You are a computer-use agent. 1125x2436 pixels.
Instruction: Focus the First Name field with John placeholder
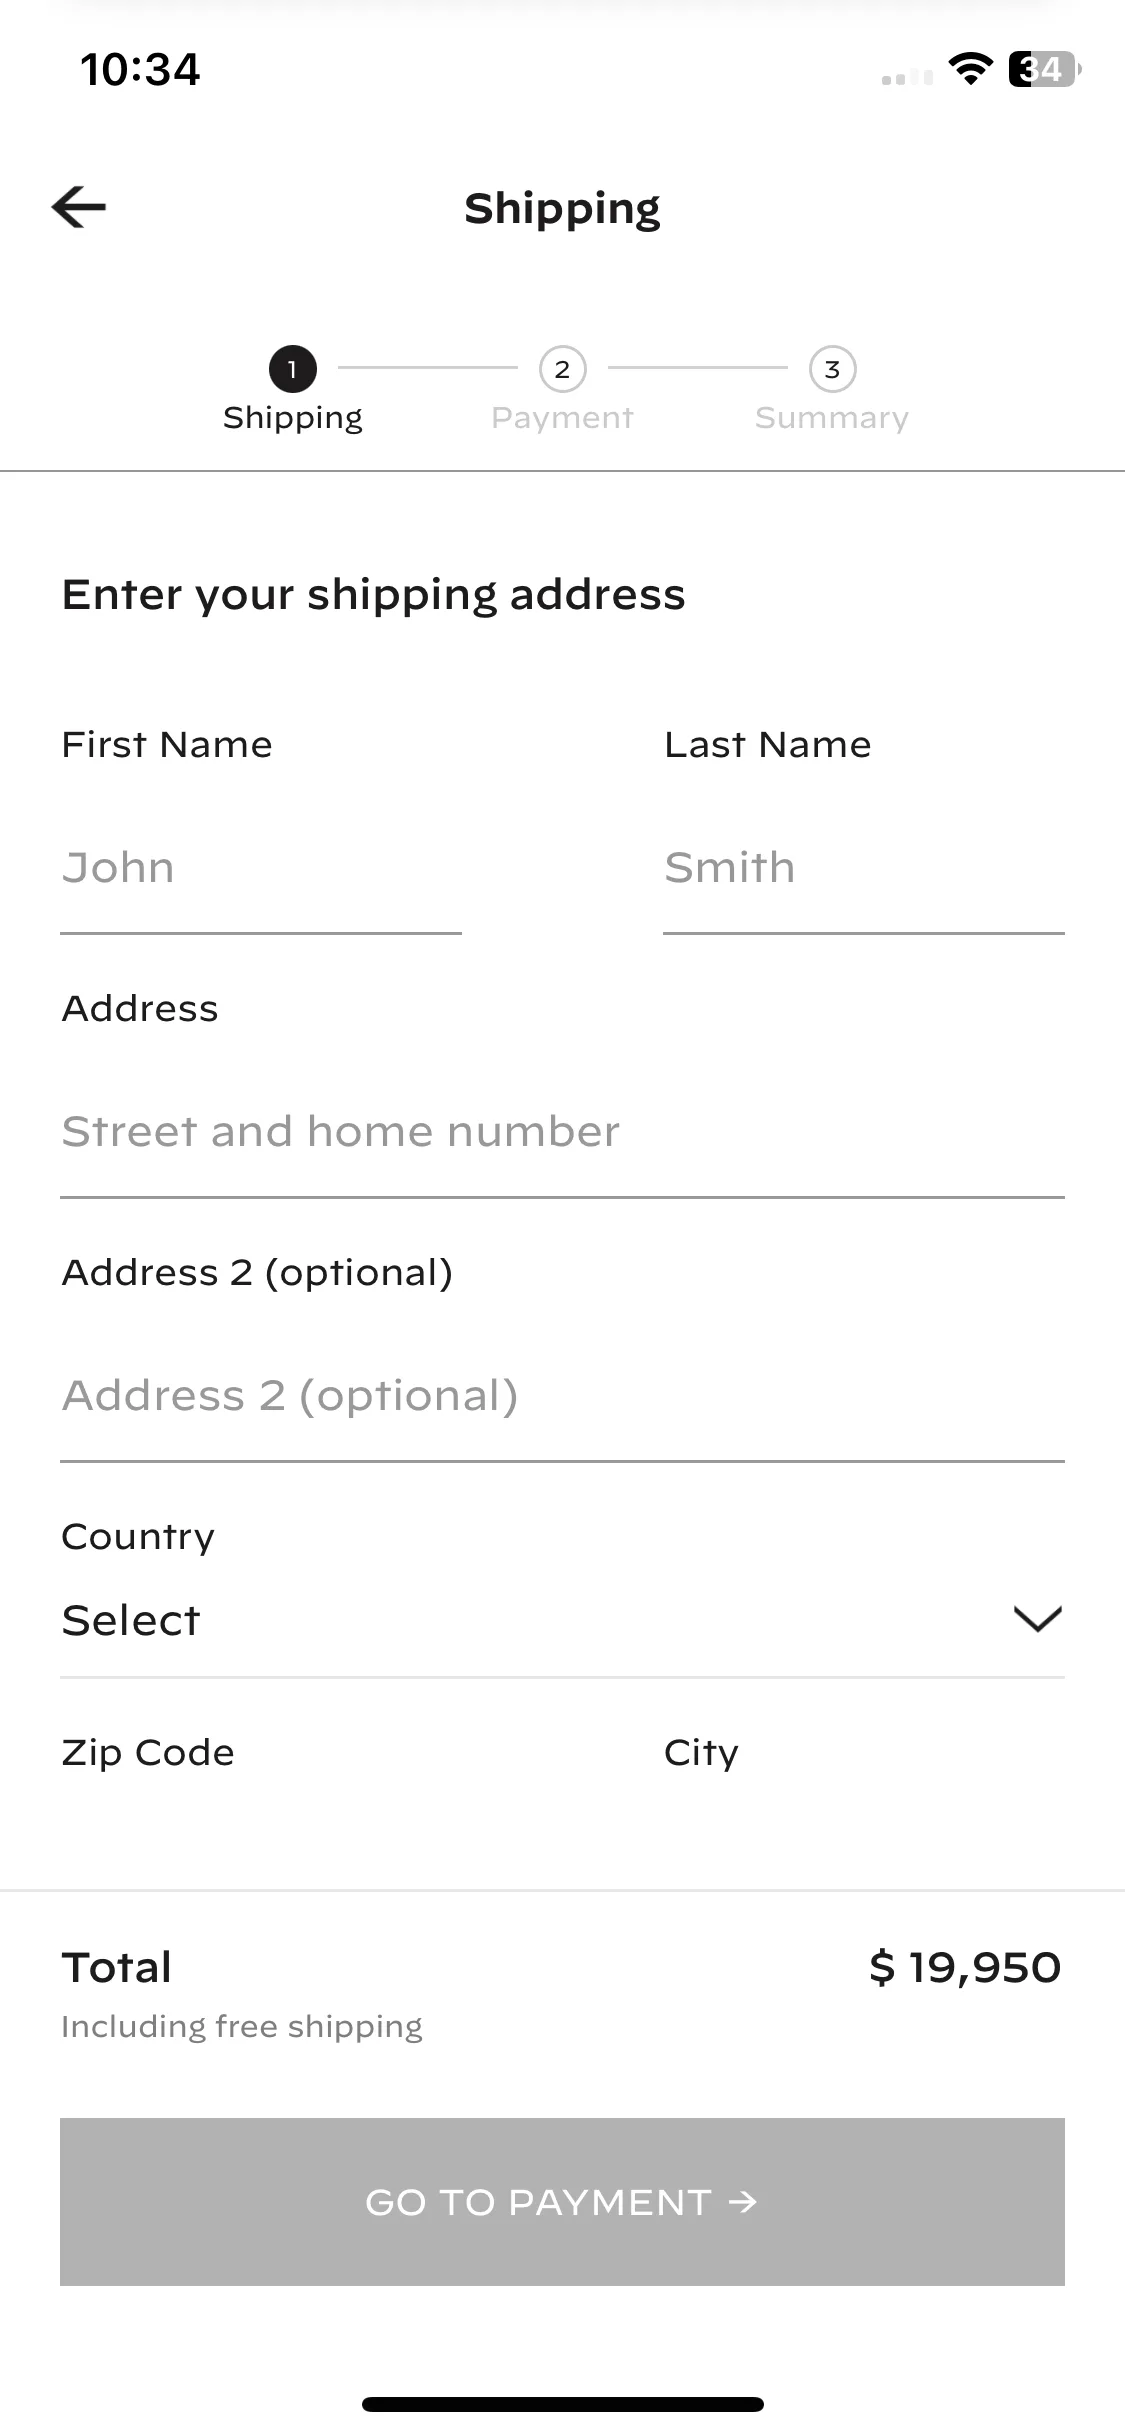point(261,868)
